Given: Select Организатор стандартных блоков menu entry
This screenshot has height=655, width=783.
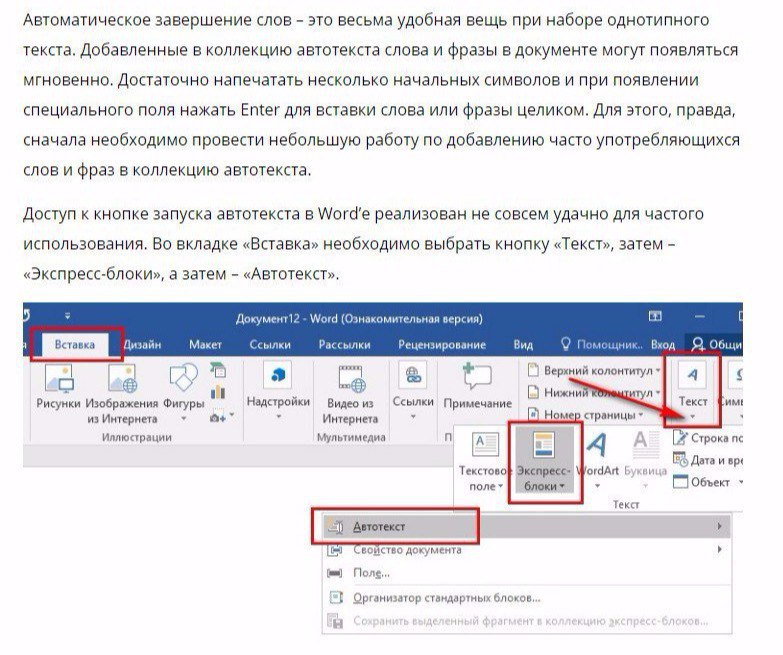Looking at the screenshot, I should [446, 598].
